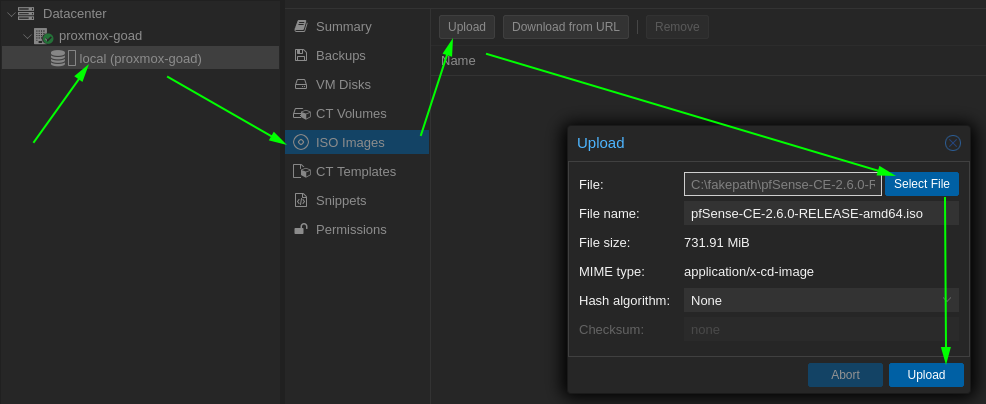Click the Permissions unlock icon

(301, 229)
